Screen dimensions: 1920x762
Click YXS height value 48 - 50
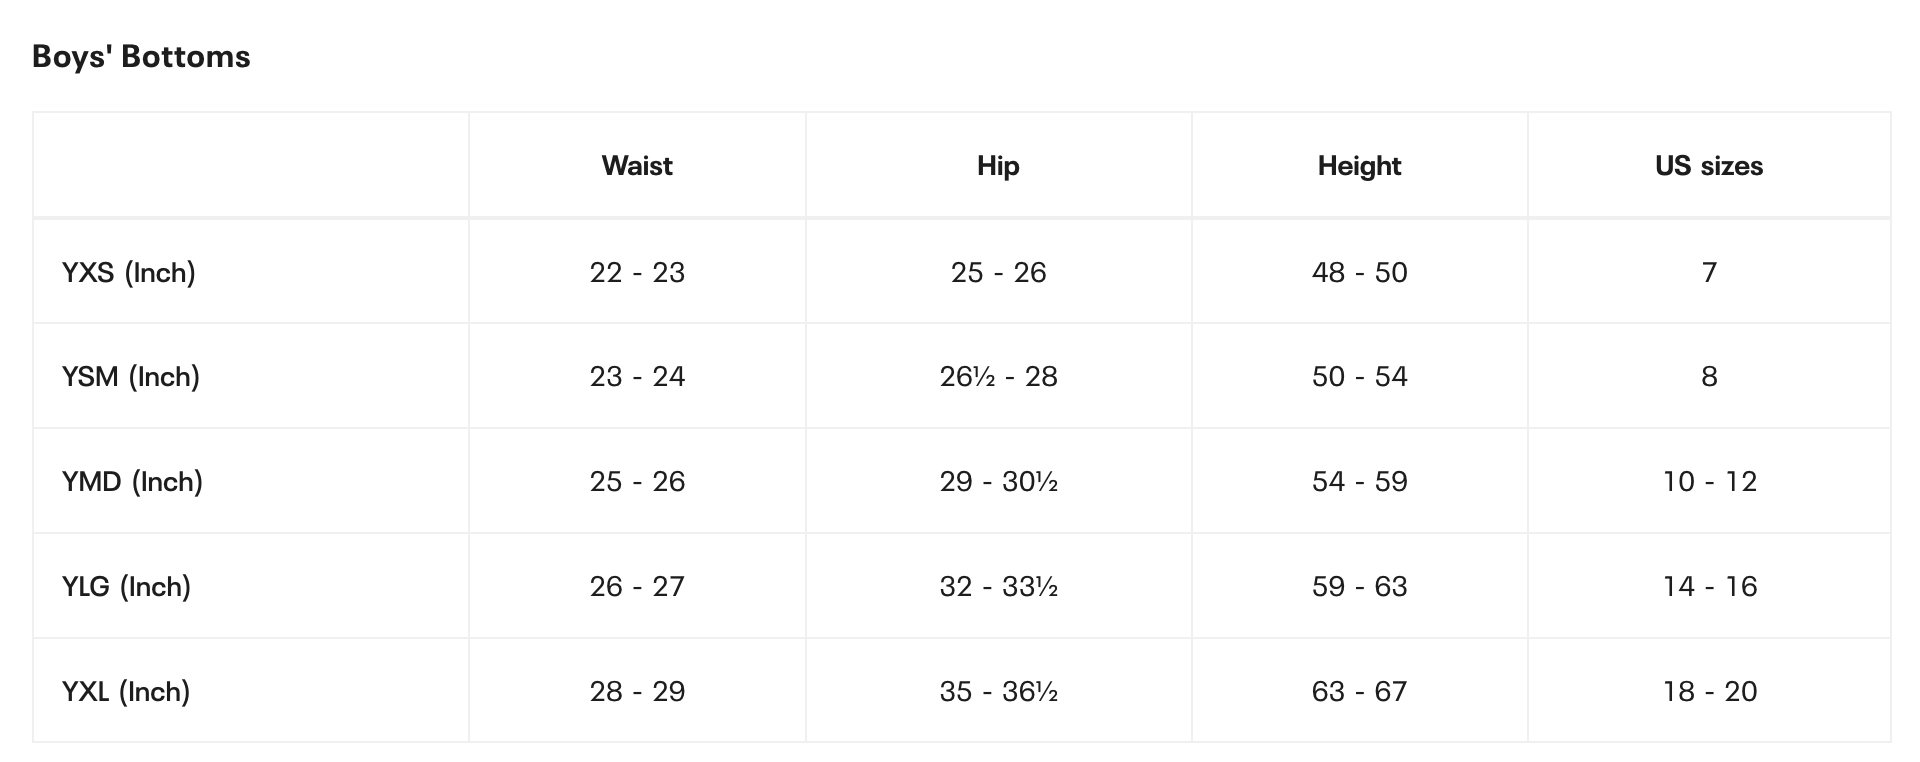pyautogui.click(x=1359, y=272)
